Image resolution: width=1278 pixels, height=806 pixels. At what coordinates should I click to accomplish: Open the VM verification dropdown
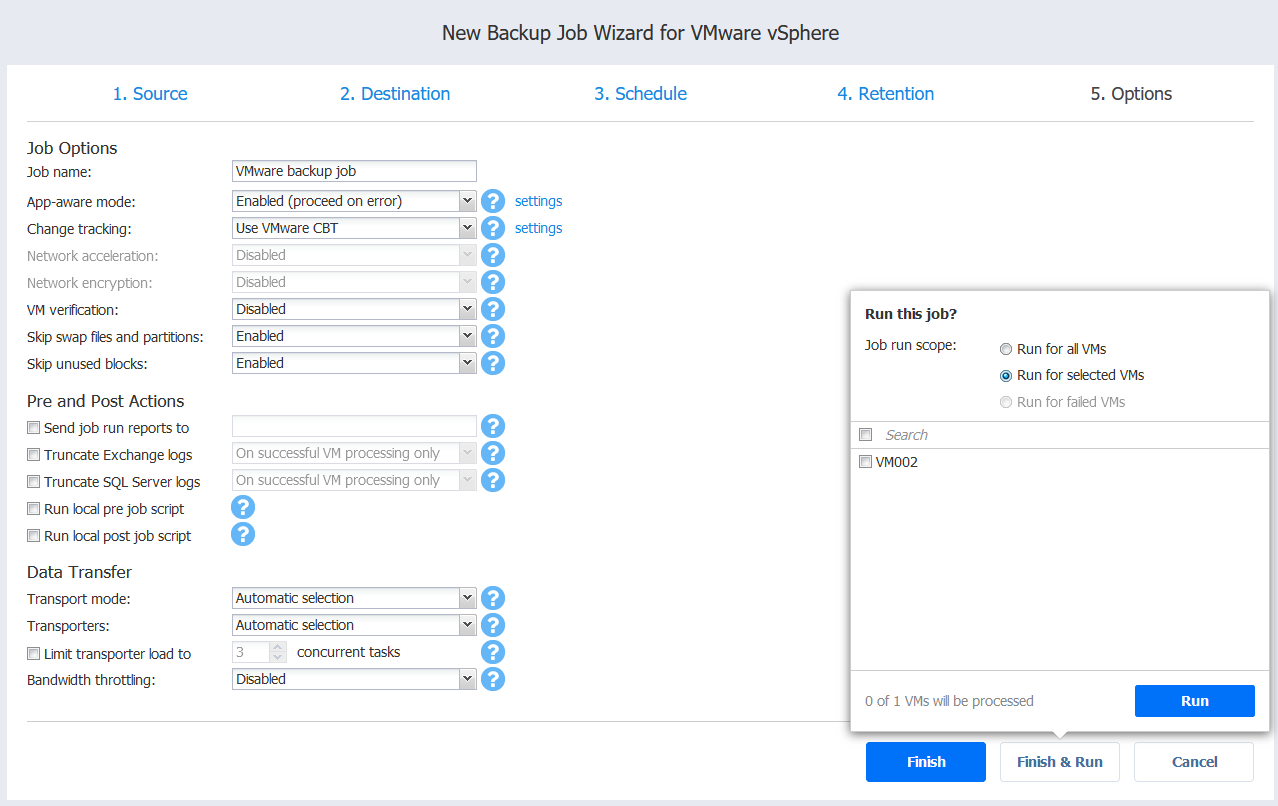pyautogui.click(x=354, y=309)
